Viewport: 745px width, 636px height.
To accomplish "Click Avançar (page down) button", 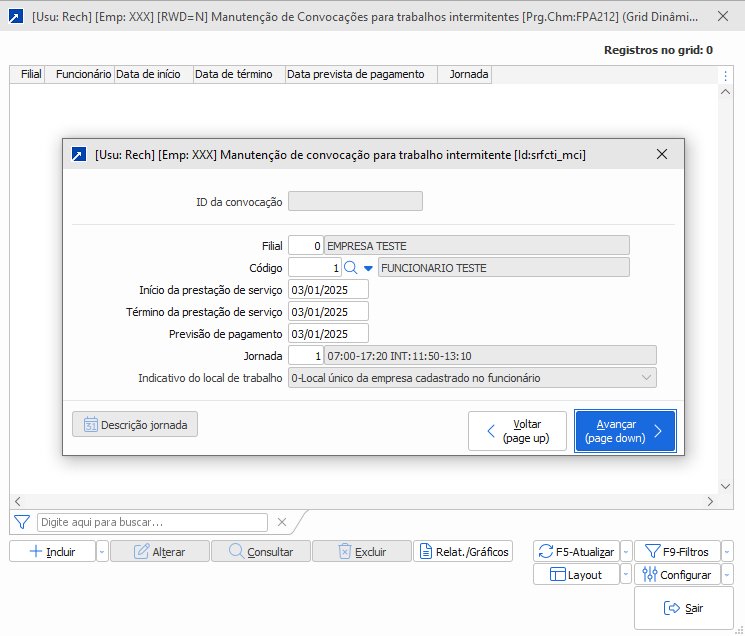I will 625,431.
